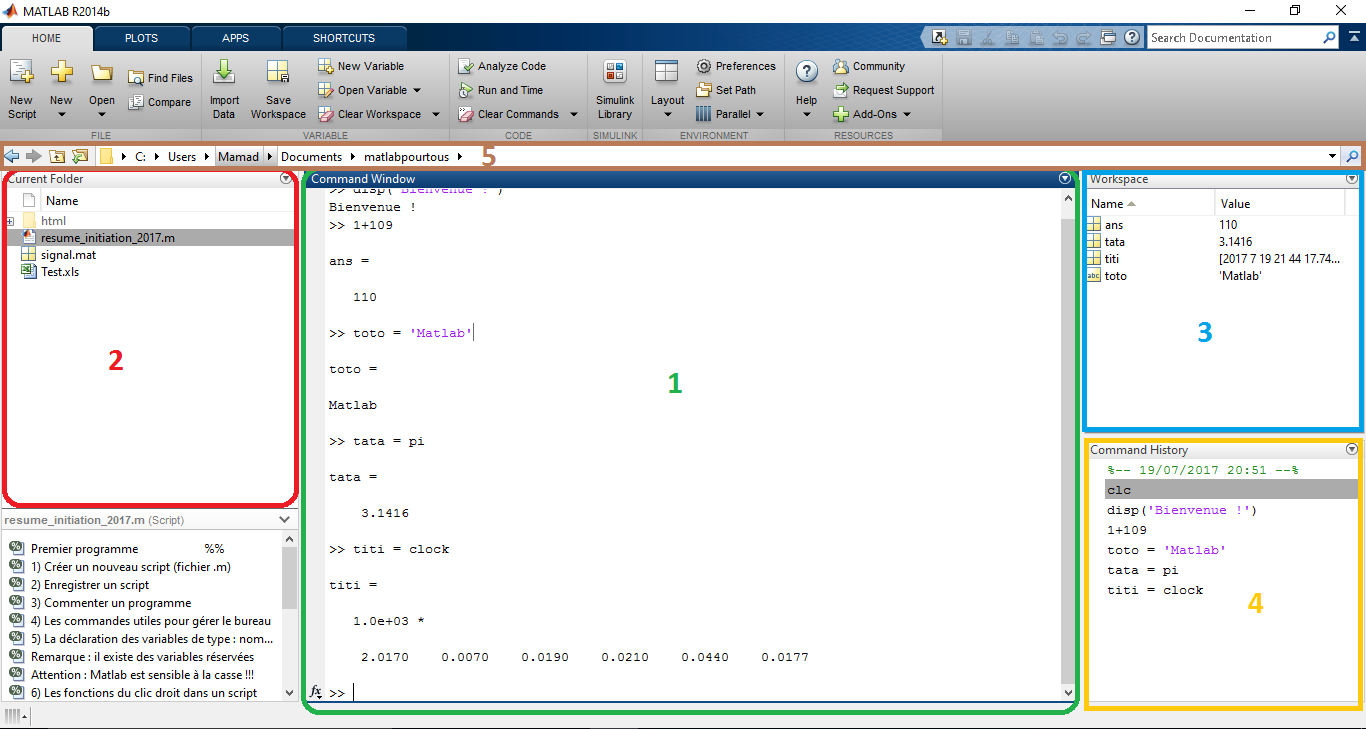This screenshot has height=729, width=1366.
Task: Expand the Clear Workspace dropdown arrow
Action: pyautogui.click(x=436, y=114)
